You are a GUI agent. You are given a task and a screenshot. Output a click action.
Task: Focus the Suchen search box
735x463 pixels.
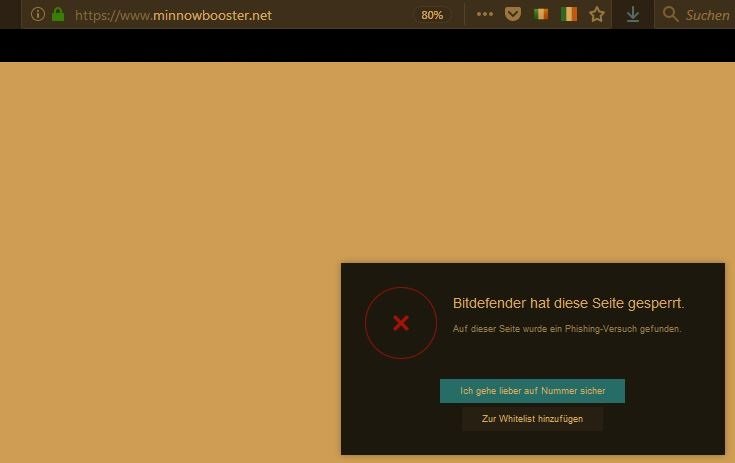pos(695,15)
